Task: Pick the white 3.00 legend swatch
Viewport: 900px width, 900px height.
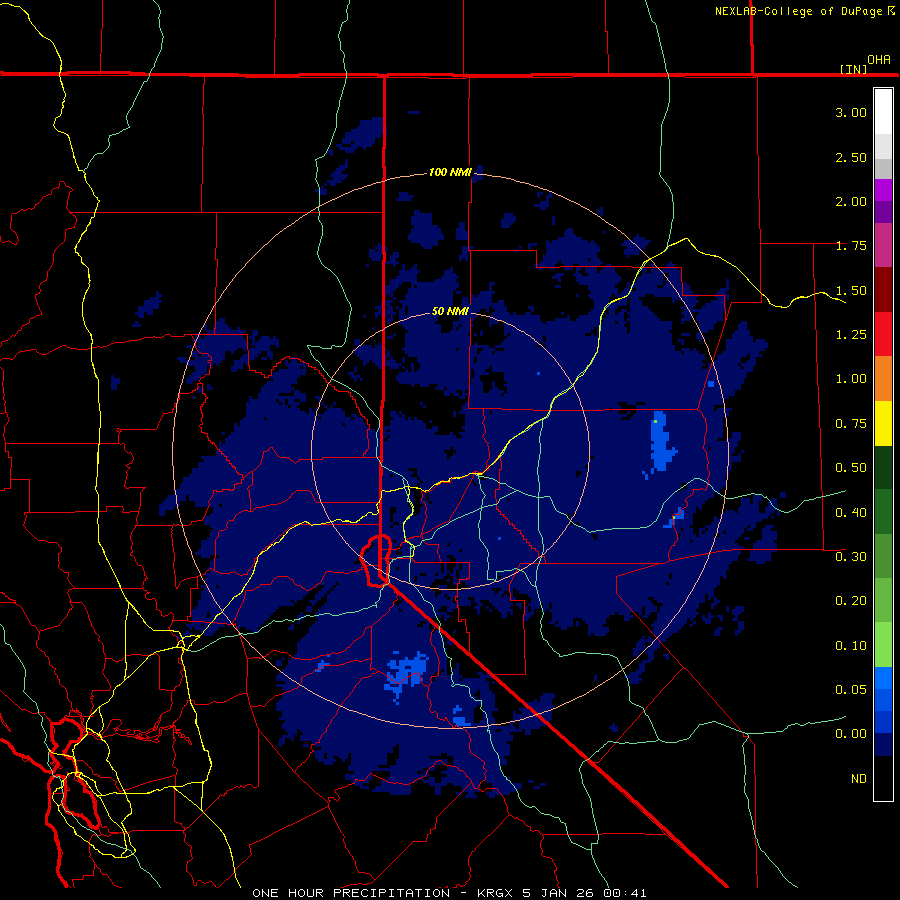Action: tap(883, 112)
